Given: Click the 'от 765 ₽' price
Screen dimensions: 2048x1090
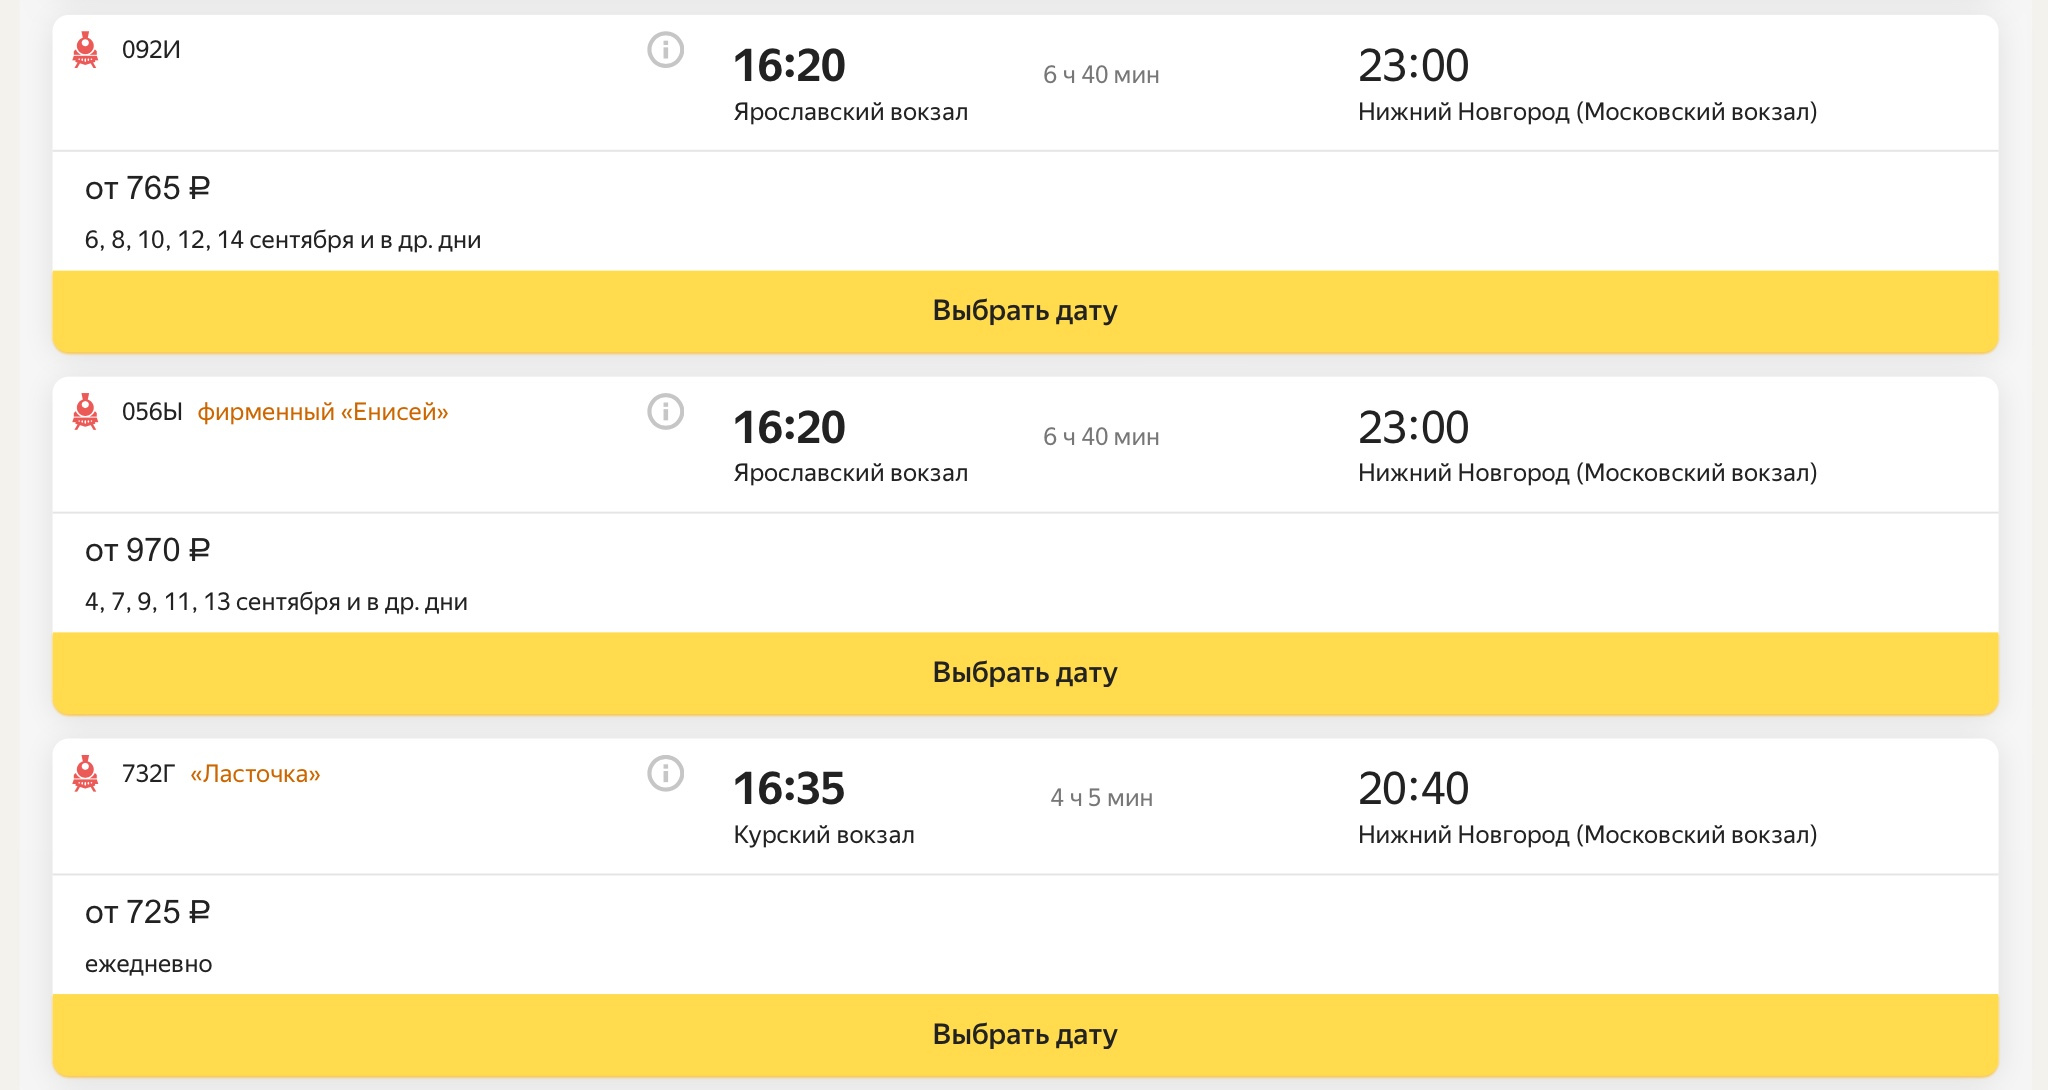Looking at the screenshot, I should click(147, 188).
